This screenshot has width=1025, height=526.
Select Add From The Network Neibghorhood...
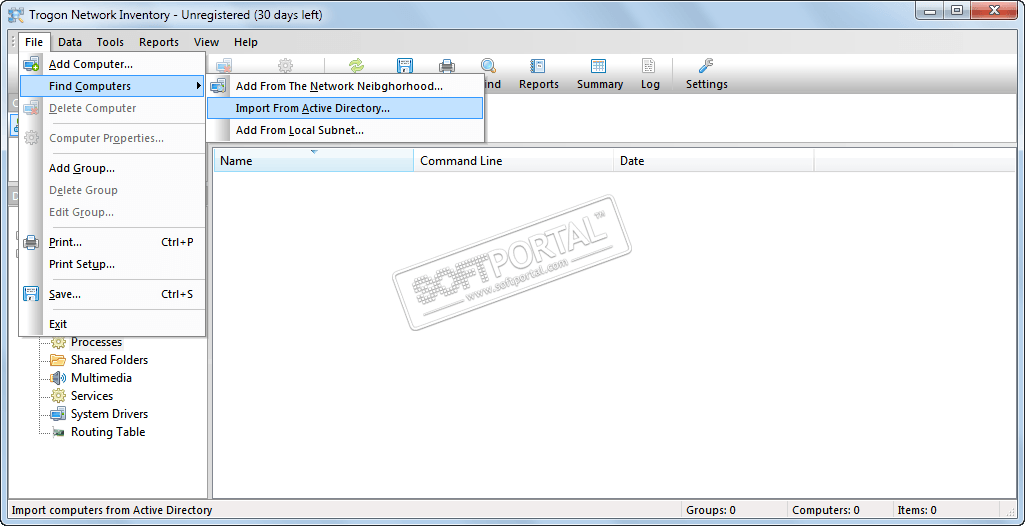click(x=345, y=86)
